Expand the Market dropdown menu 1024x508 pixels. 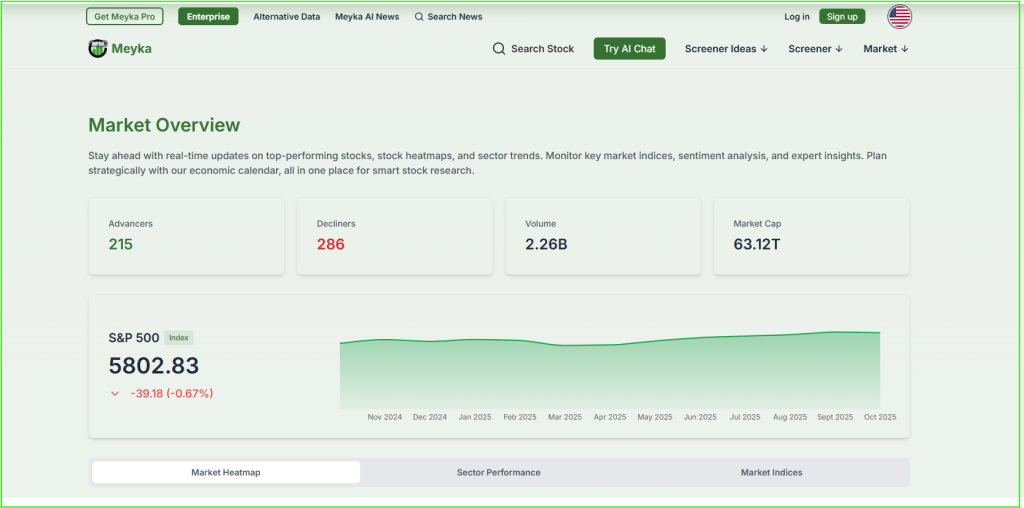(885, 49)
